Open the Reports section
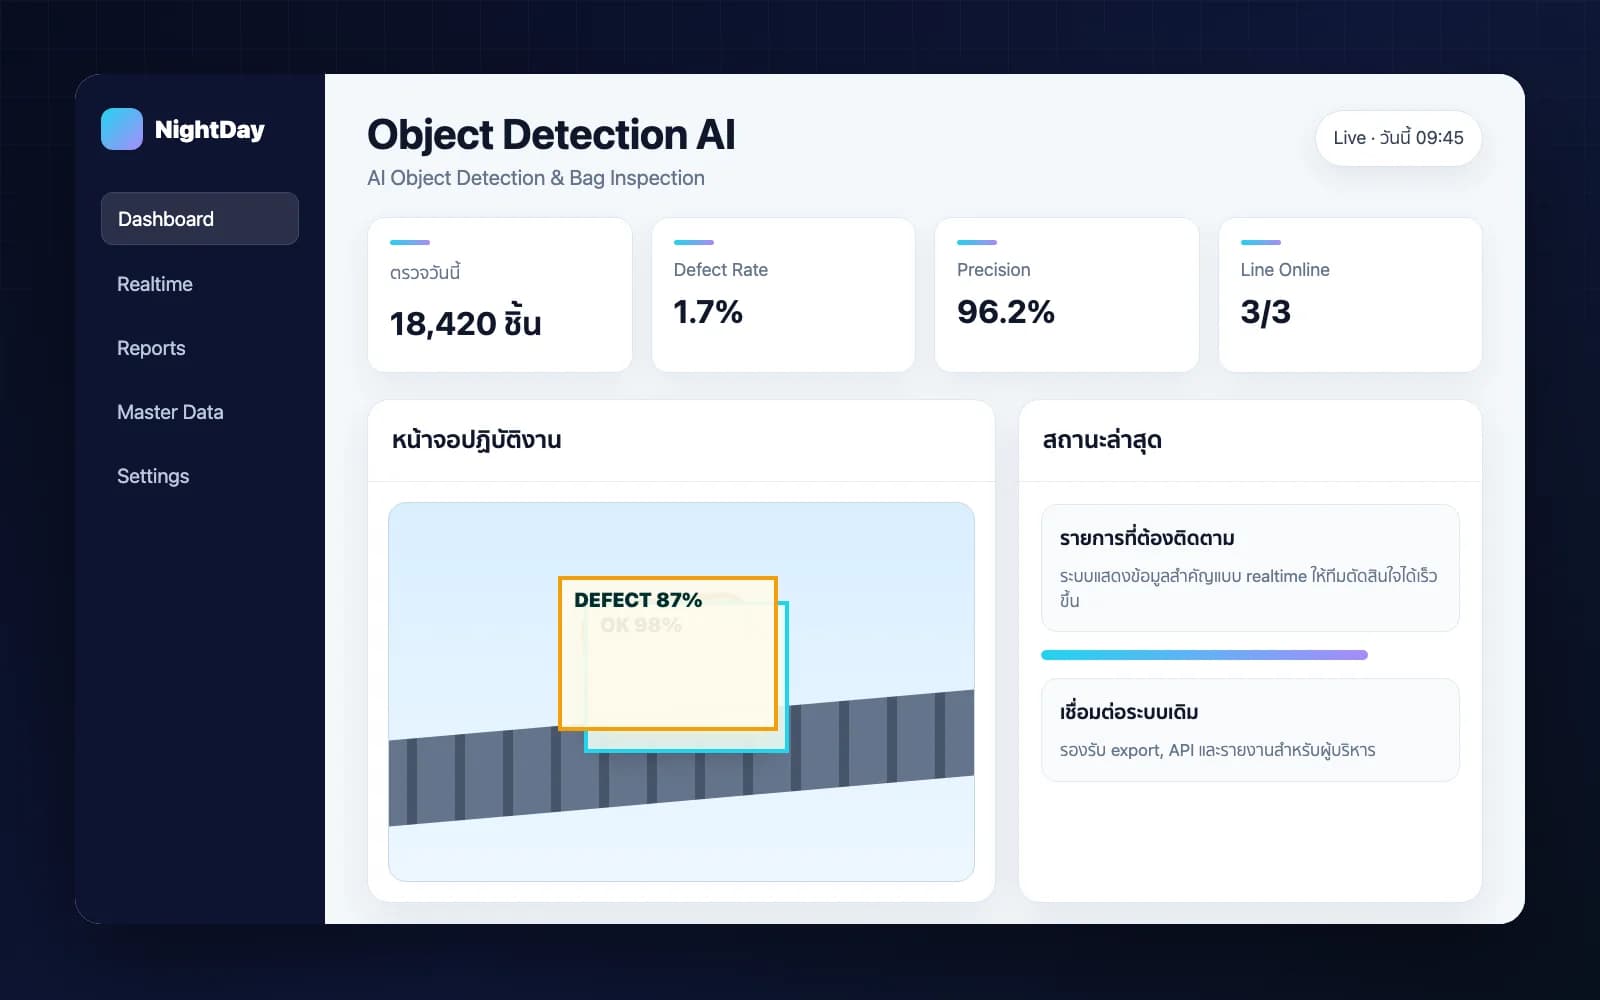Image resolution: width=1600 pixels, height=1000 pixels. click(x=151, y=348)
